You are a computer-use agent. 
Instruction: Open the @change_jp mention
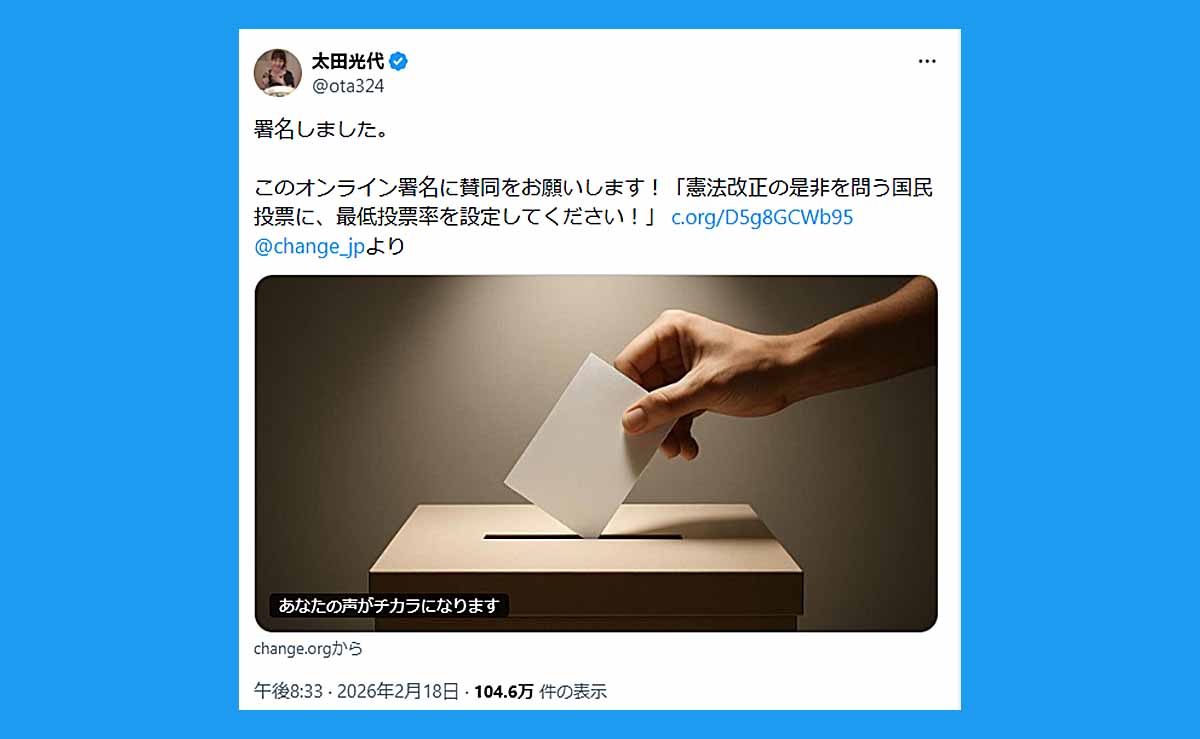tap(309, 246)
